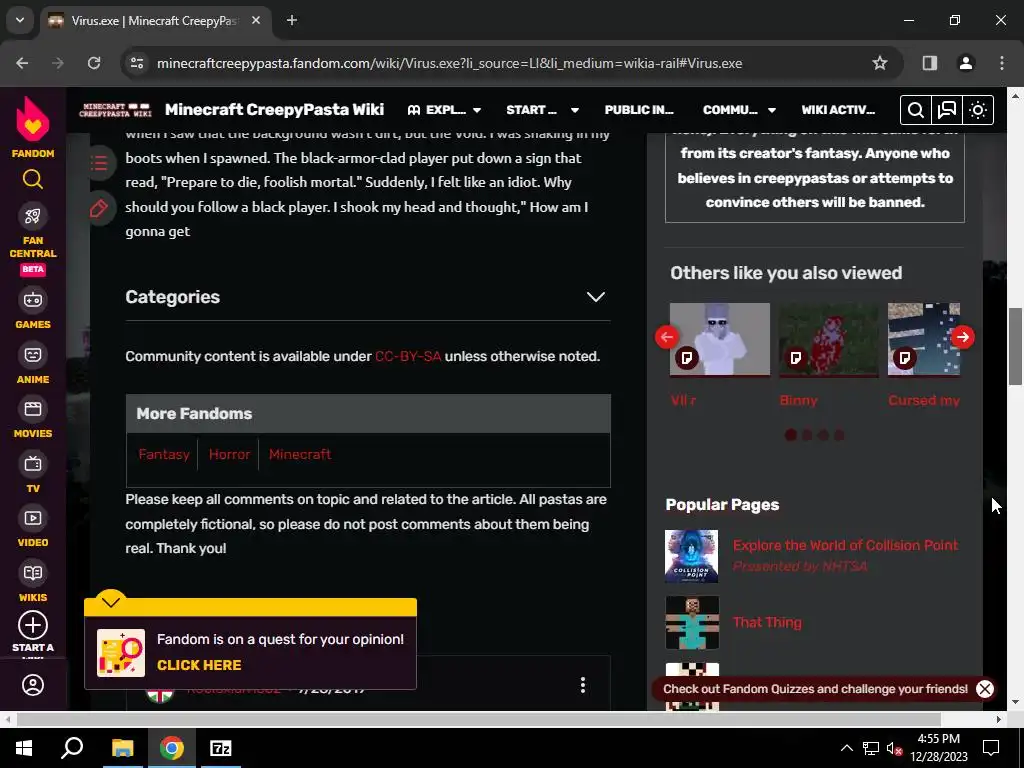Open the Fantasy fandoms link

[164, 455]
